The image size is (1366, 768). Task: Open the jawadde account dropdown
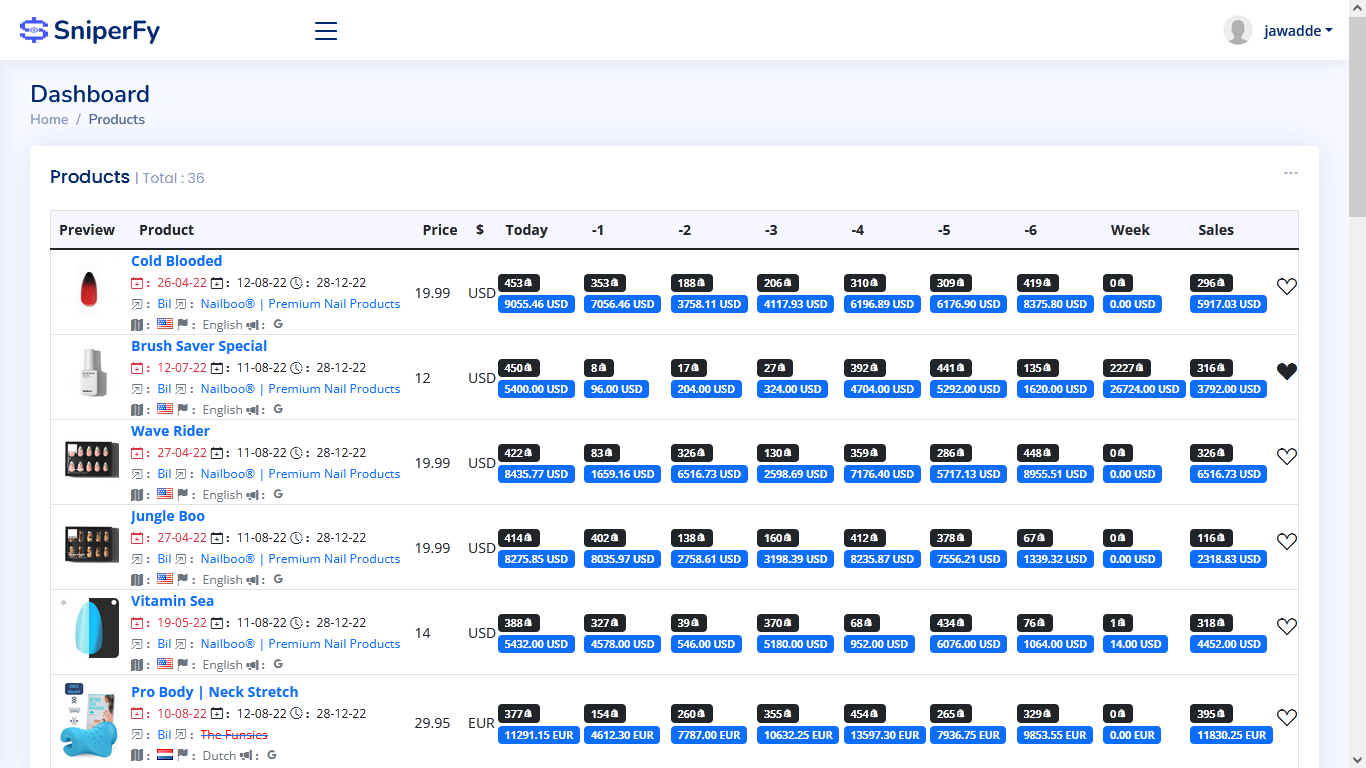[x=1297, y=31]
